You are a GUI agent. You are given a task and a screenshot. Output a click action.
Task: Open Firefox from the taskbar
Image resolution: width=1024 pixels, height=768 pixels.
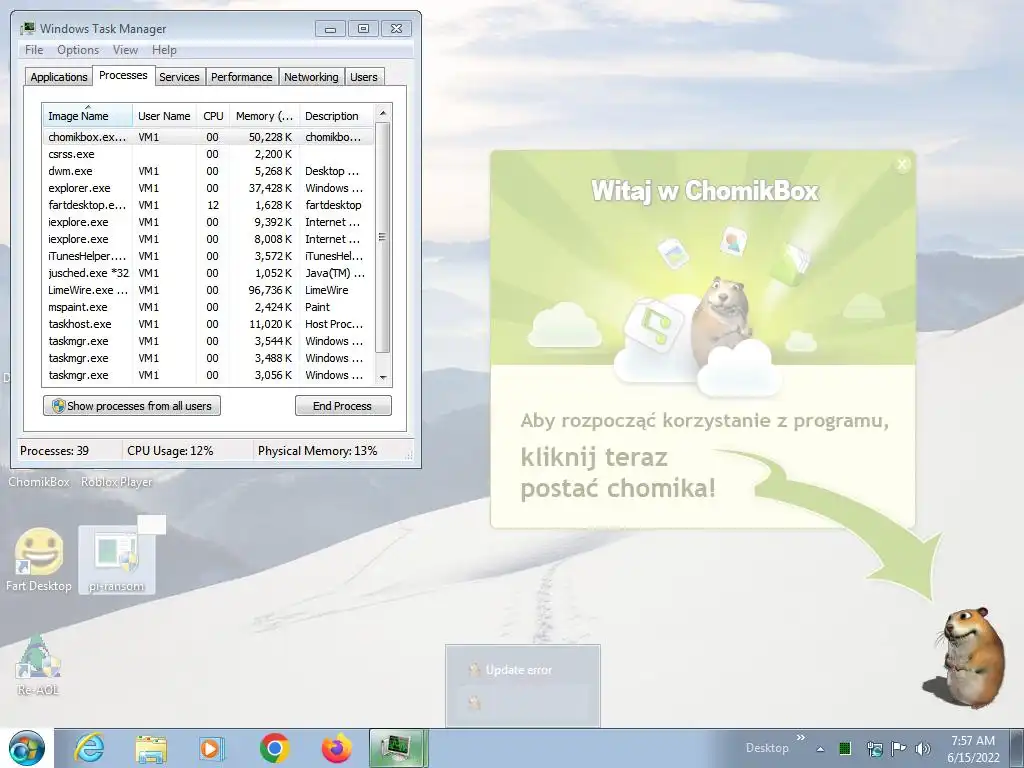coord(336,748)
